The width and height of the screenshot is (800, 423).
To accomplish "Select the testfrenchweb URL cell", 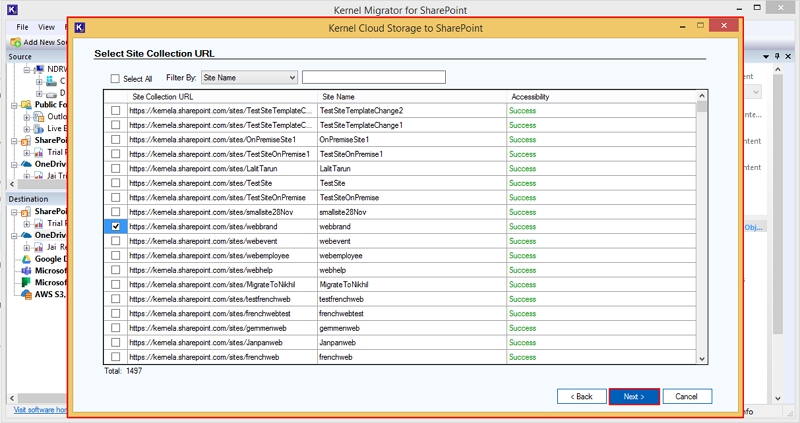I will 222,299.
